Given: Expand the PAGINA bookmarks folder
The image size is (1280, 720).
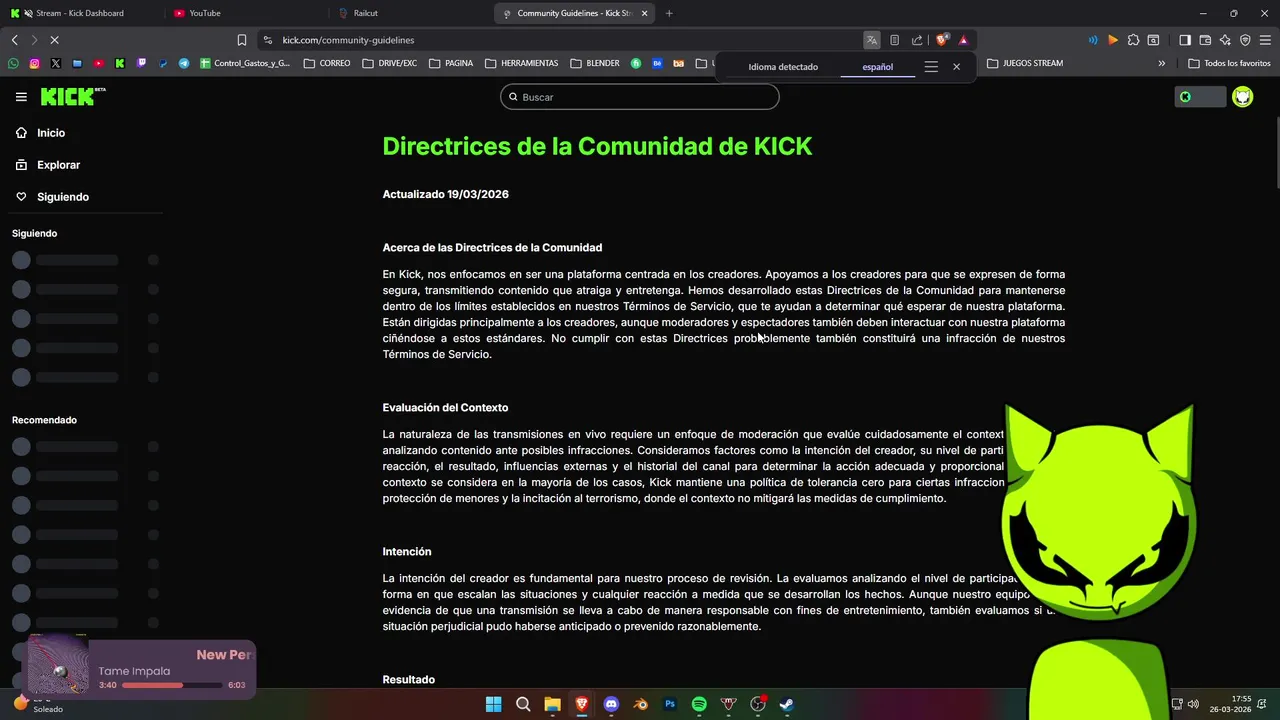Looking at the screenshot, I should pos(451,63).
